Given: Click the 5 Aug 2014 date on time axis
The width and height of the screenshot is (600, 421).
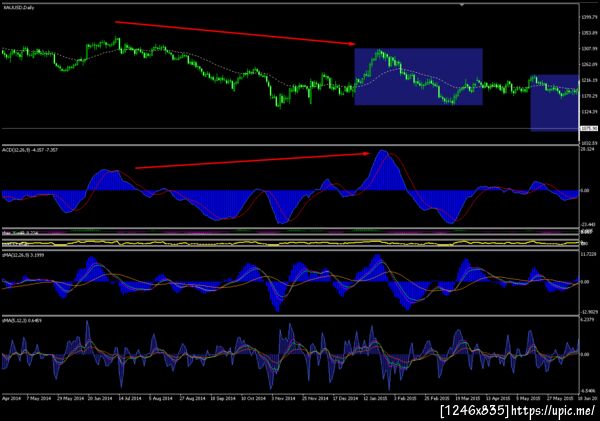Looking at the screenshot, I should [x=161, y=398].
